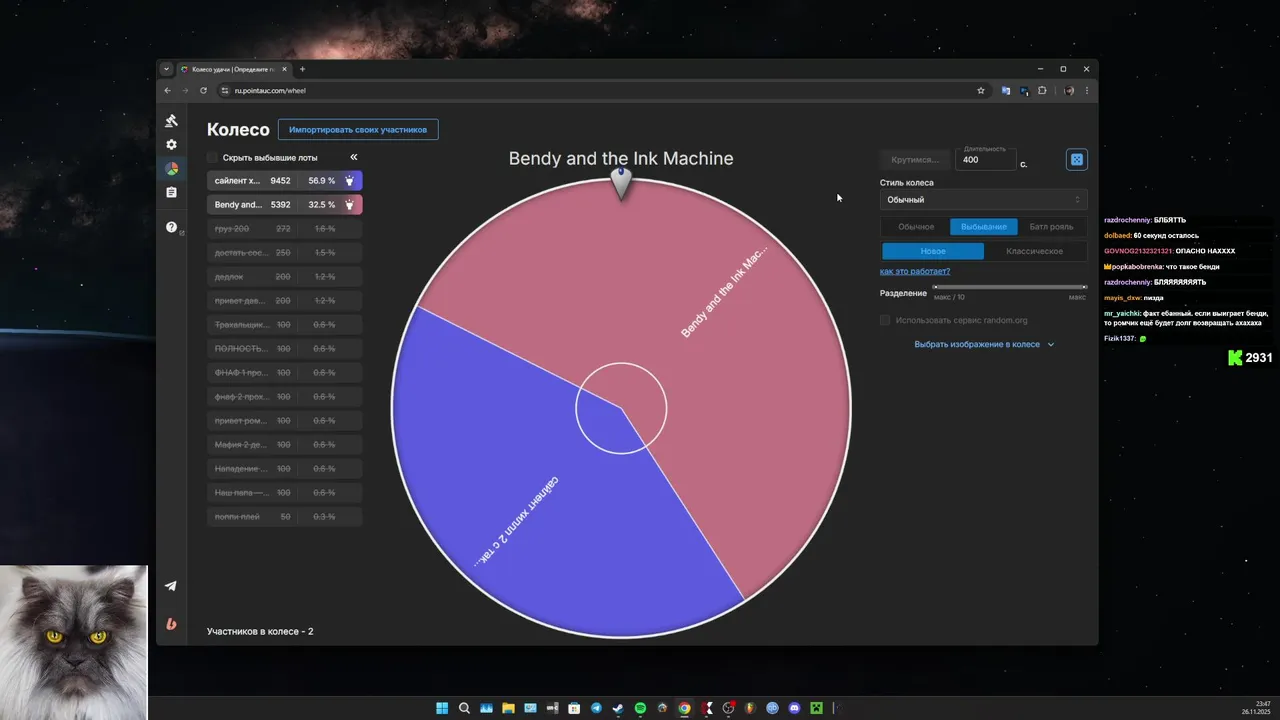This screenshot has width=1280, height=720.
Task: Click eliminated Мафия 2 де... row
Action: [x=285, y=445]
